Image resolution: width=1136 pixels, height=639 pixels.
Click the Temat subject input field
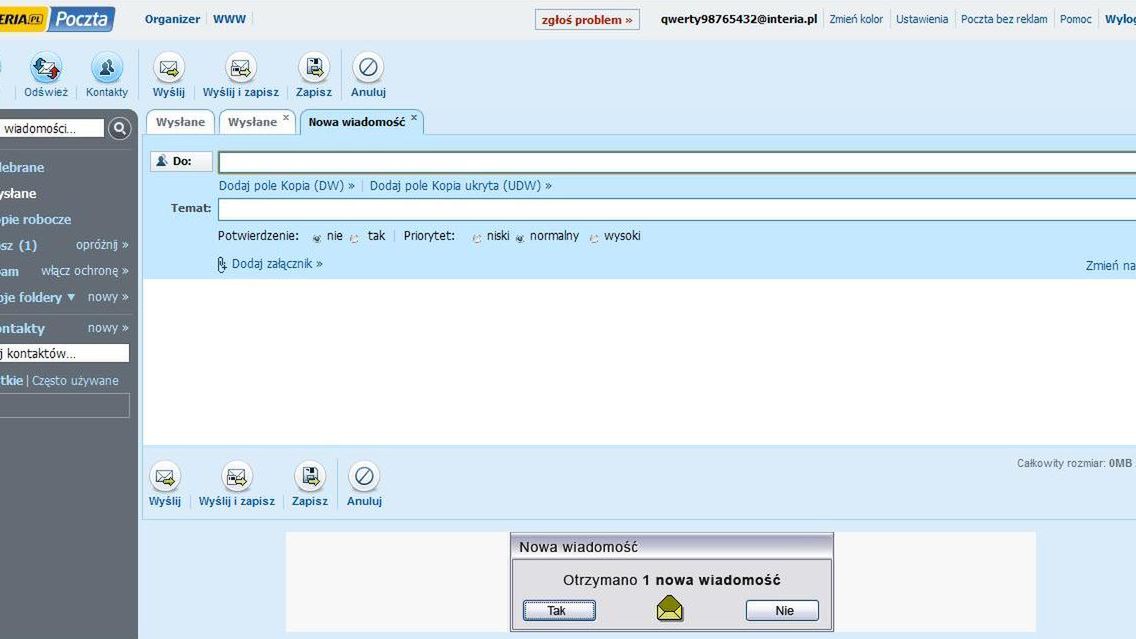click(677, 209)
